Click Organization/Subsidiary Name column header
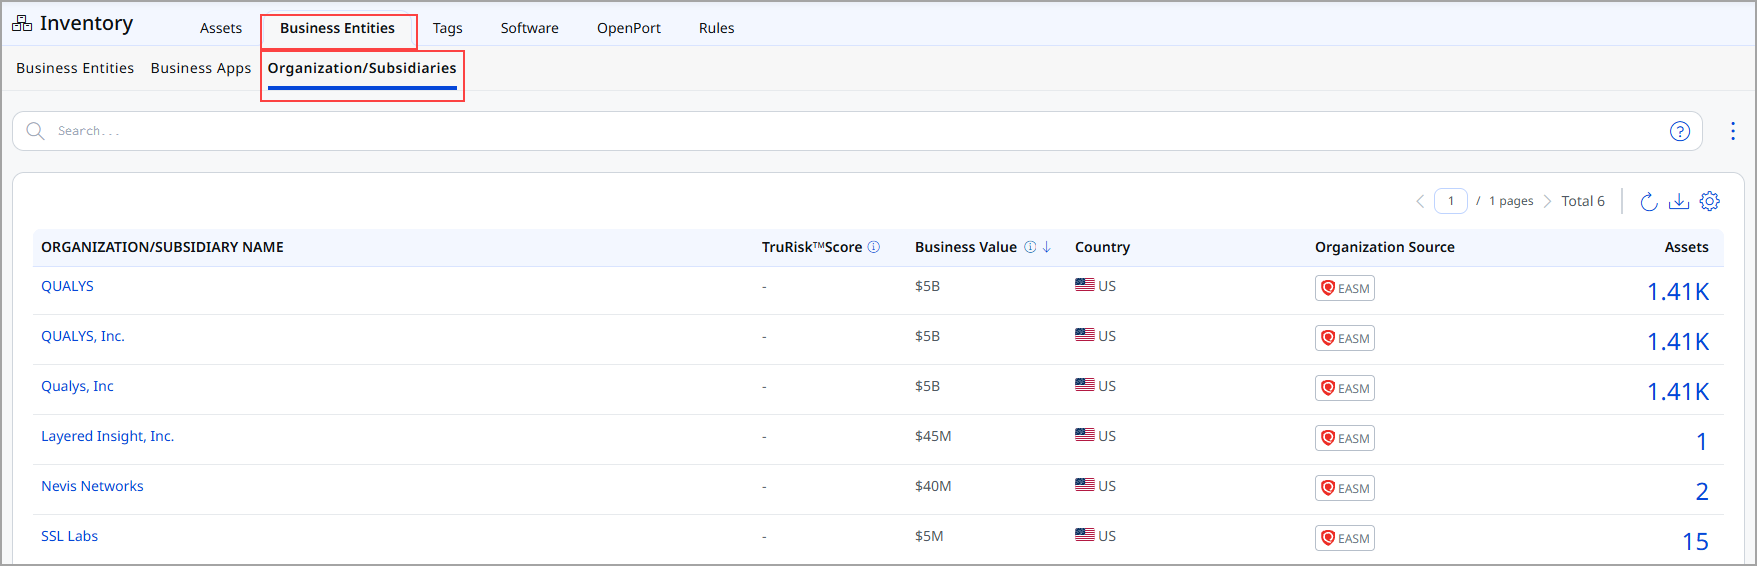Image resolution: width=1757 pixels, height=566 pixels. tap(162, 247)
